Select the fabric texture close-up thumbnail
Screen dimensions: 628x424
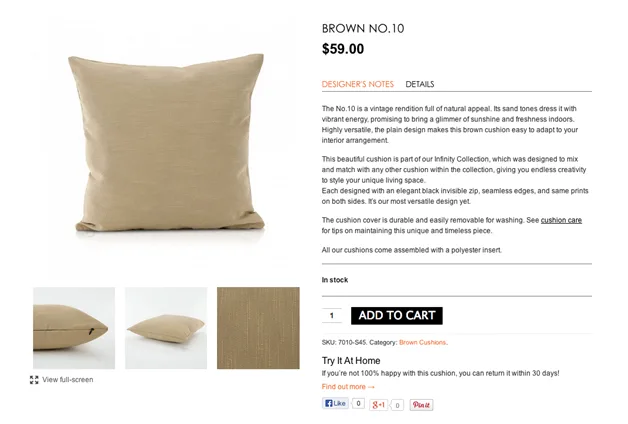coord(258,328)
